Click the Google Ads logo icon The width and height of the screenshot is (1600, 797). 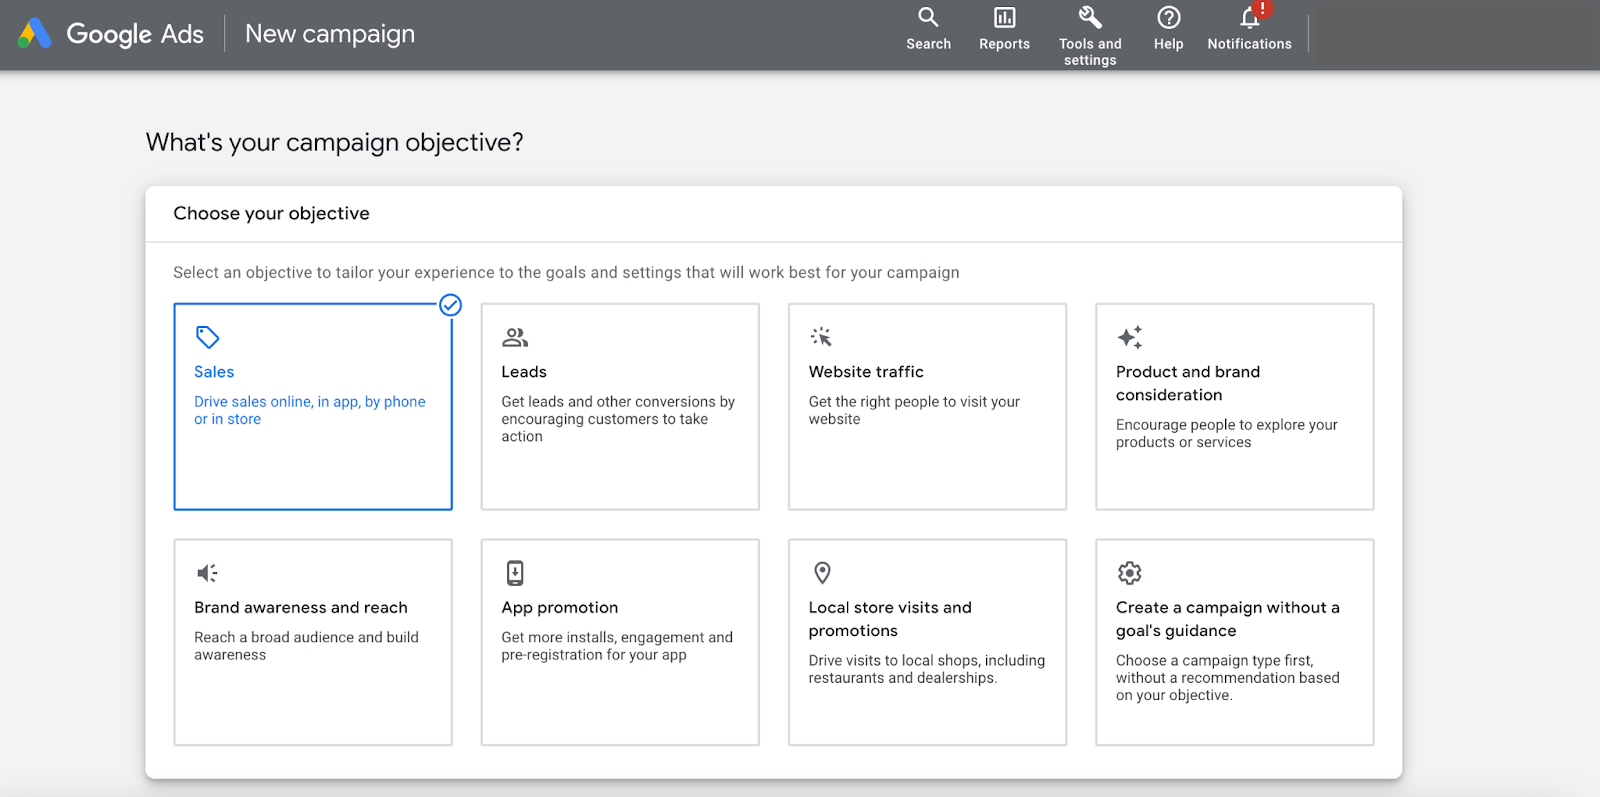click(35, 34)
